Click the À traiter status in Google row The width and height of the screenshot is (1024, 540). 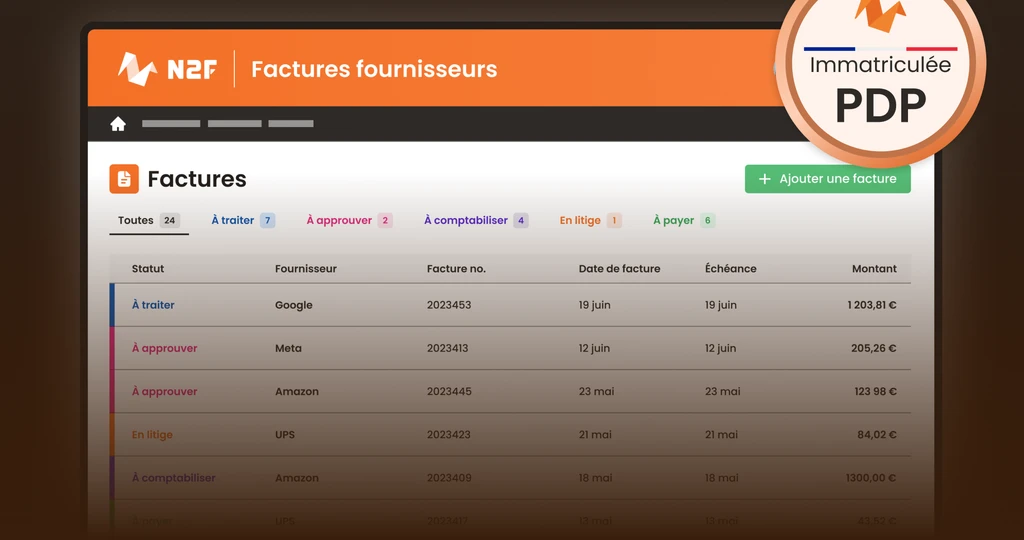153,305
